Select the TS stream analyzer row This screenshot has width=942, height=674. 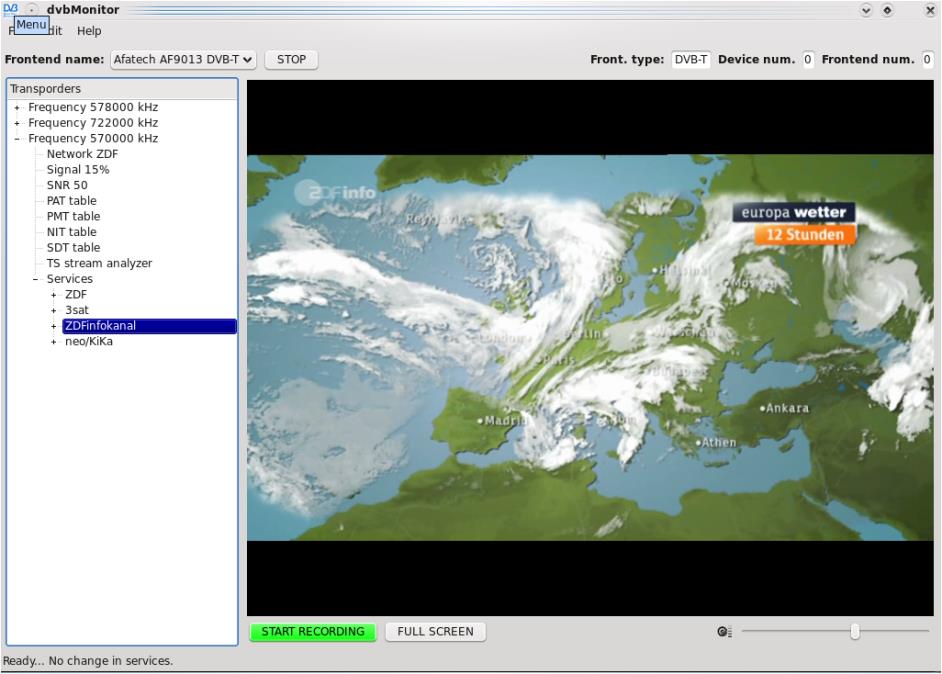(99, 264)
